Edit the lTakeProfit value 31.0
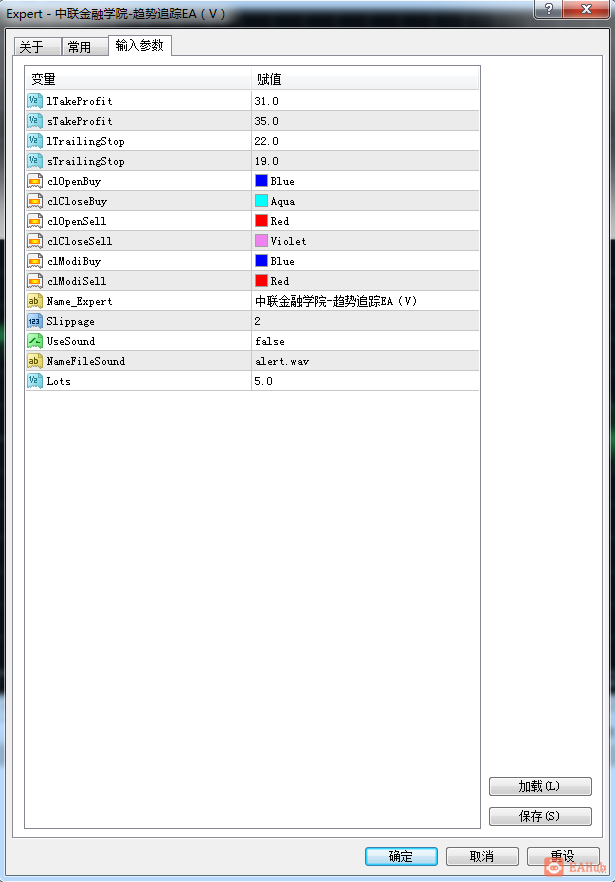 point(365,101)
